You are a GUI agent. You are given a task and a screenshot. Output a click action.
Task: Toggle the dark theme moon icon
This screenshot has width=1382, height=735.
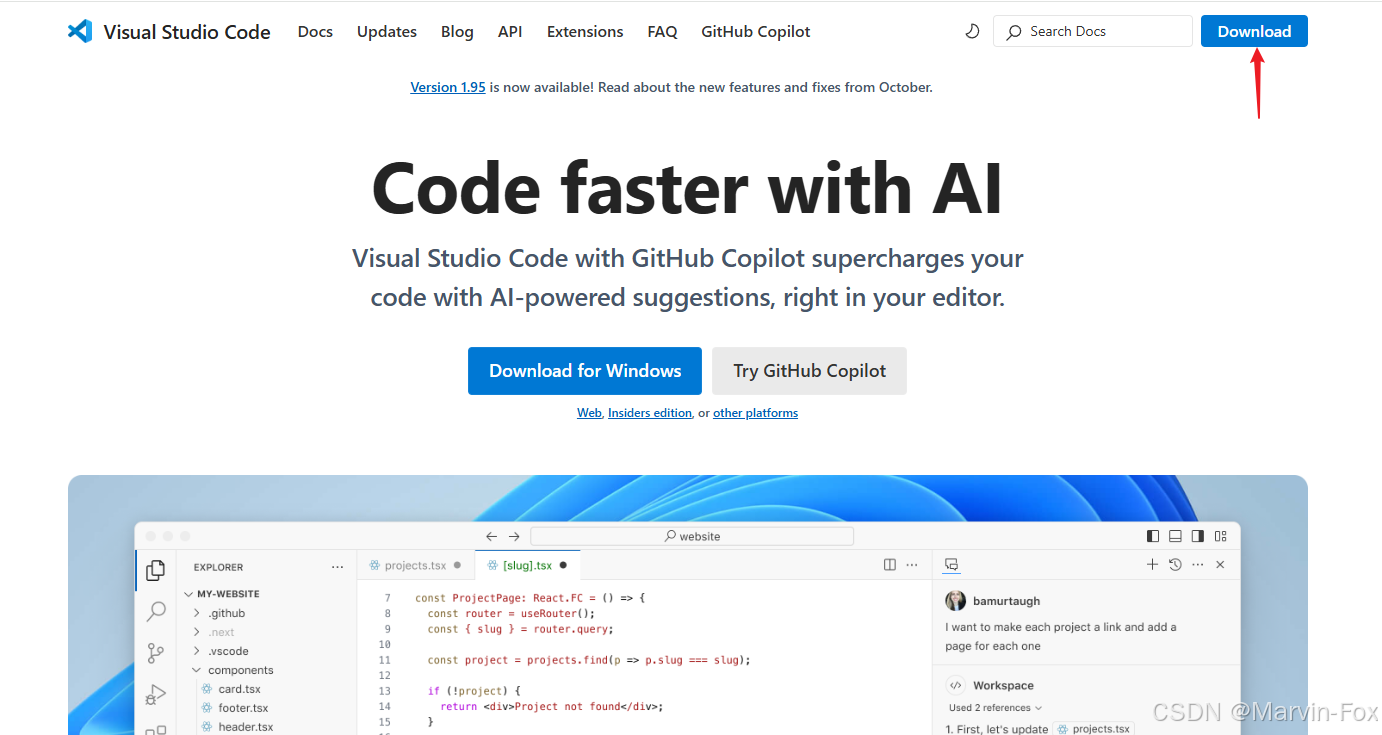coord(972,31)
